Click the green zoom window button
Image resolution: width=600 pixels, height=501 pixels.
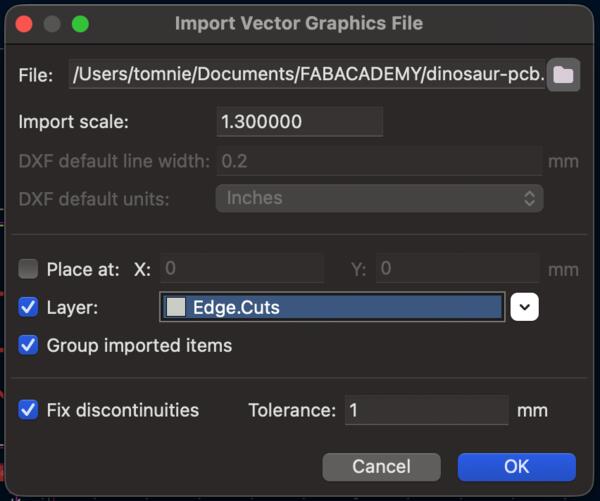80,23
